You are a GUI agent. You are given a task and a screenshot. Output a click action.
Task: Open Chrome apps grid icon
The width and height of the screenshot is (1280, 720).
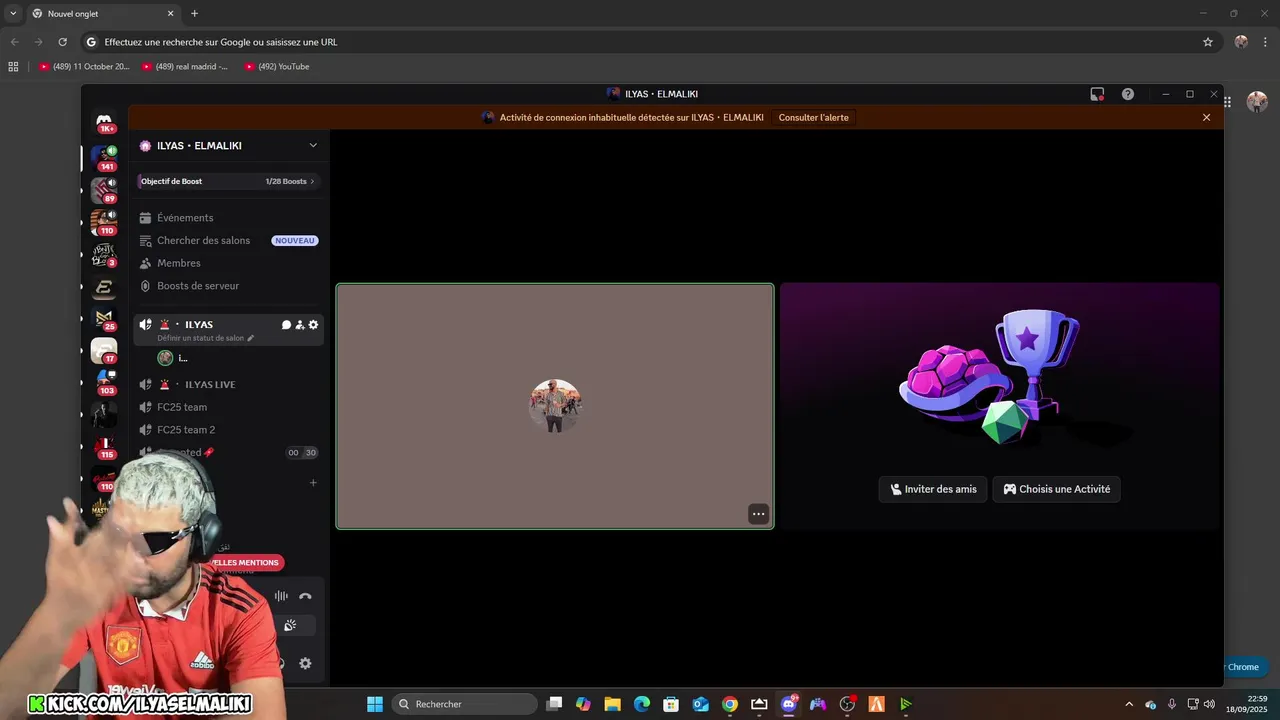tap(13, 67)
